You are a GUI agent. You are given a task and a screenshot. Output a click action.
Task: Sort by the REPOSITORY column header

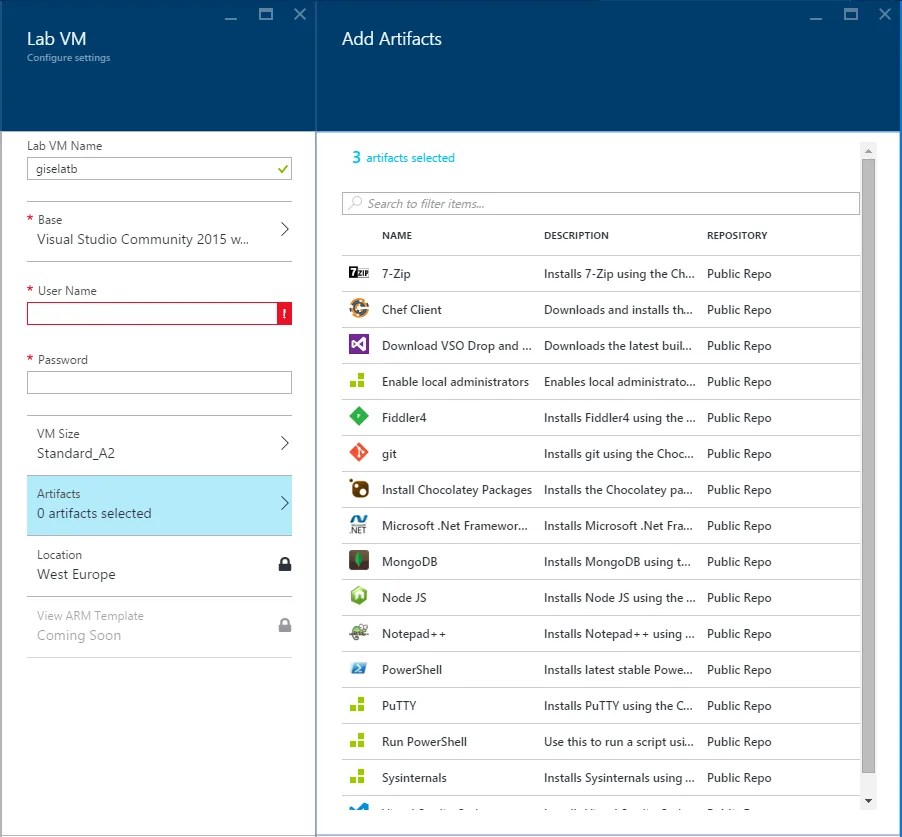(737, 235)
